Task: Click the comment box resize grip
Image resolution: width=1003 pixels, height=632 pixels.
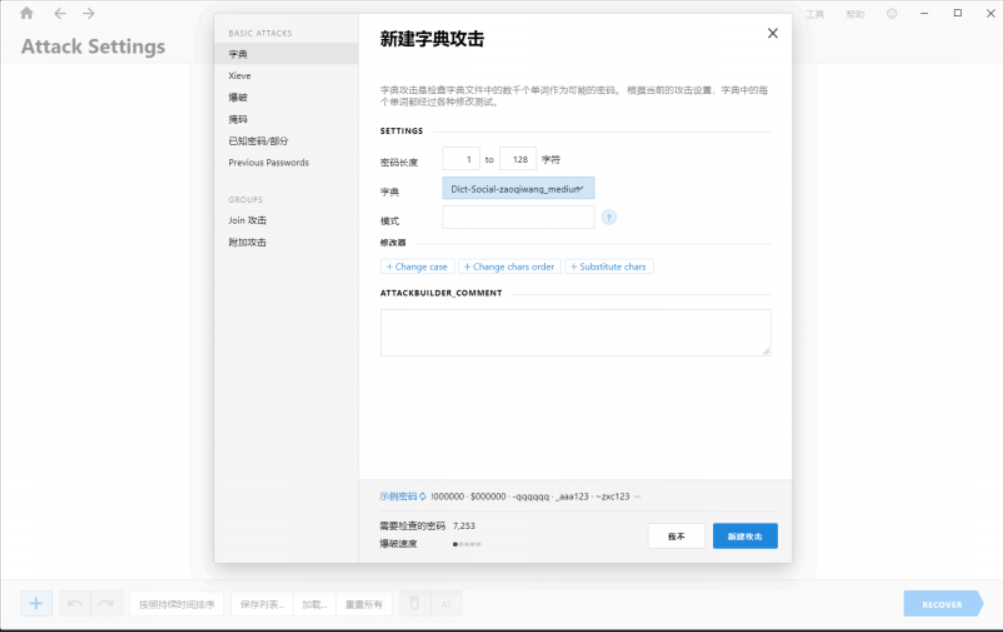Action: (x=766, y=351)
